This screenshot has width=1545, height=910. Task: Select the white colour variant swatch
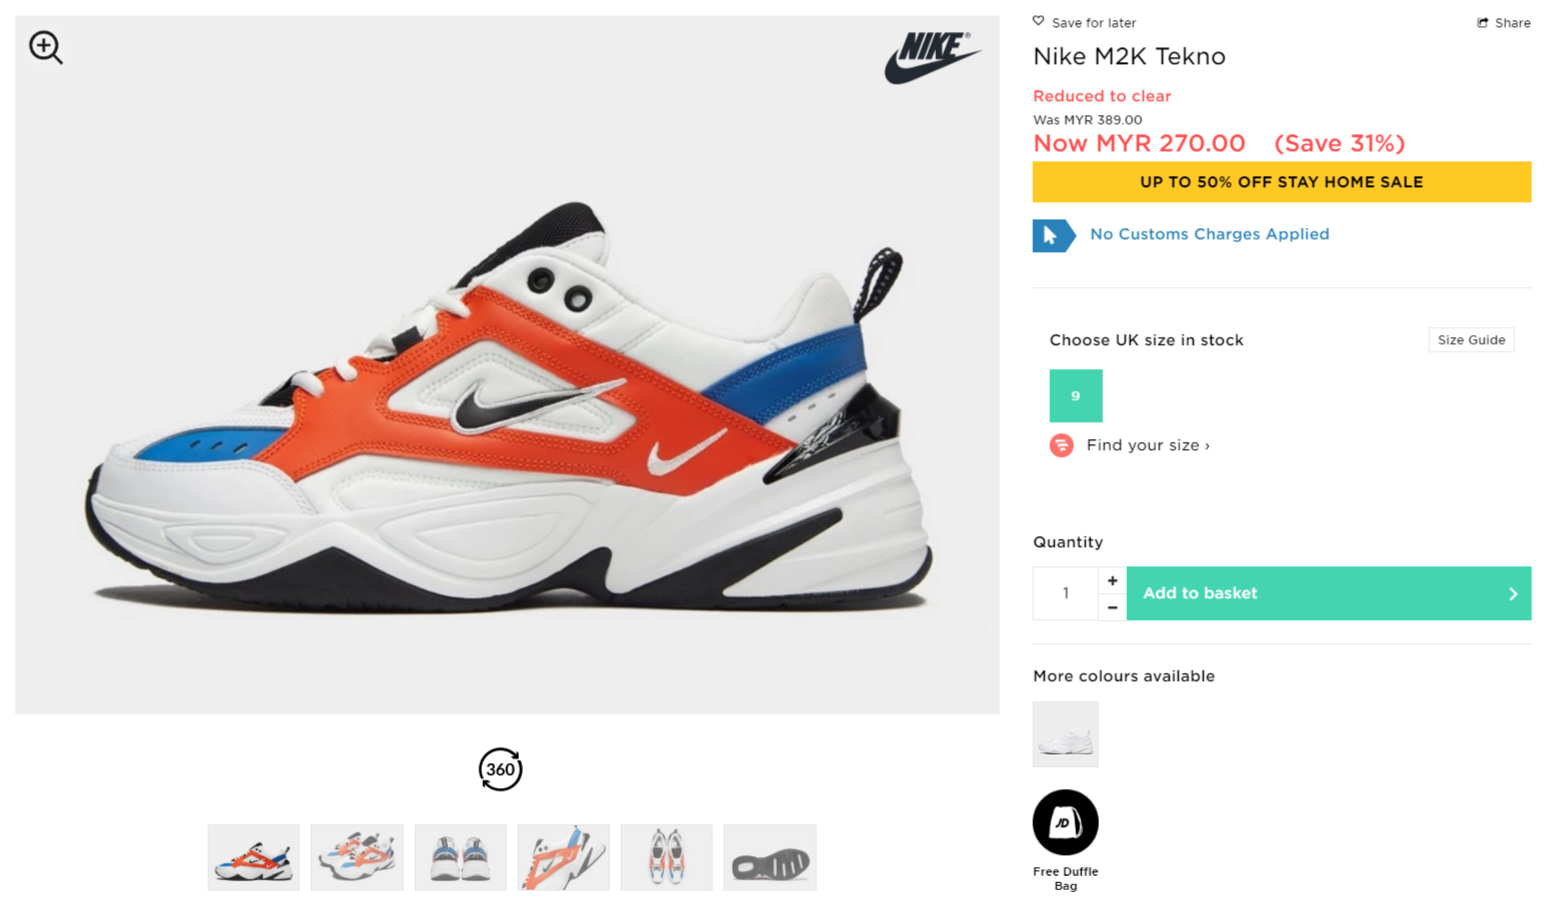[1065, 734]
